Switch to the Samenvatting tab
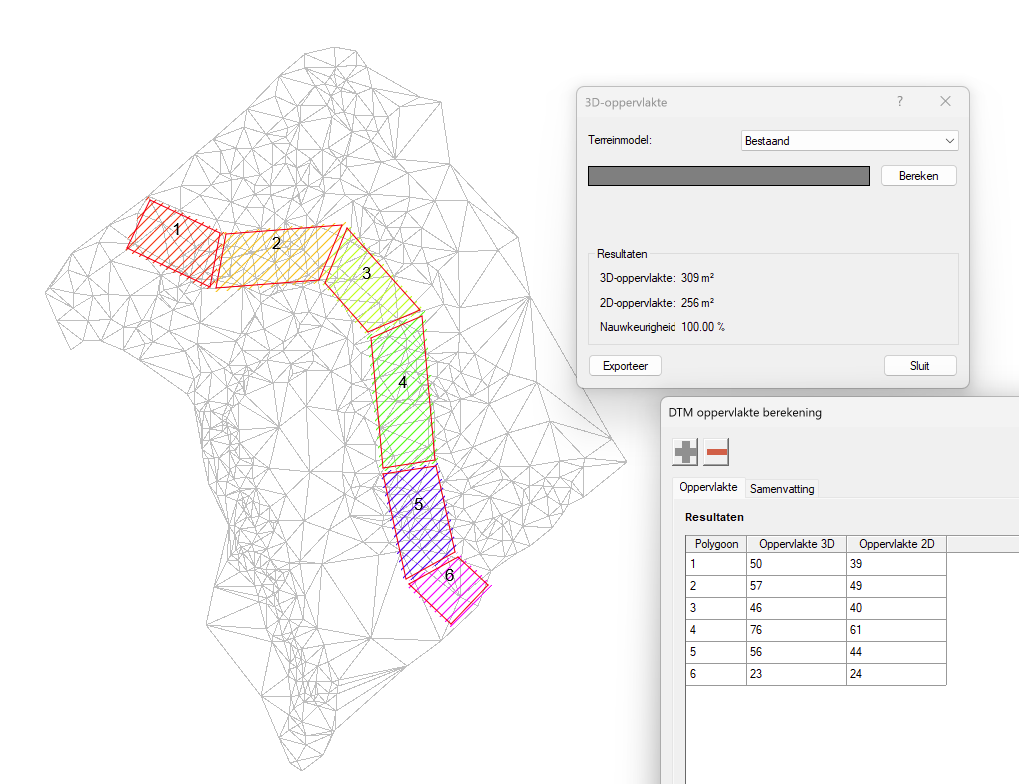The image size is (1019, 784). point(782,488)
